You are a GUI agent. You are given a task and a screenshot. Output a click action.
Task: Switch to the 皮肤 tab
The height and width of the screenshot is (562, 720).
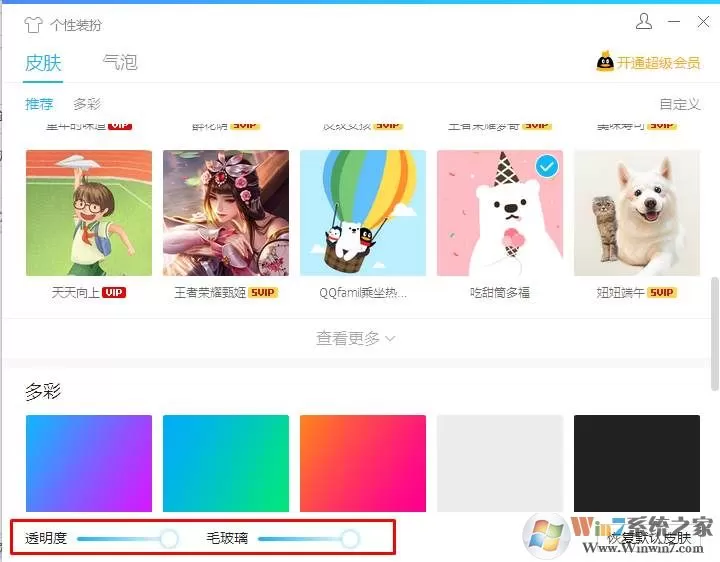tap(43, 63)
